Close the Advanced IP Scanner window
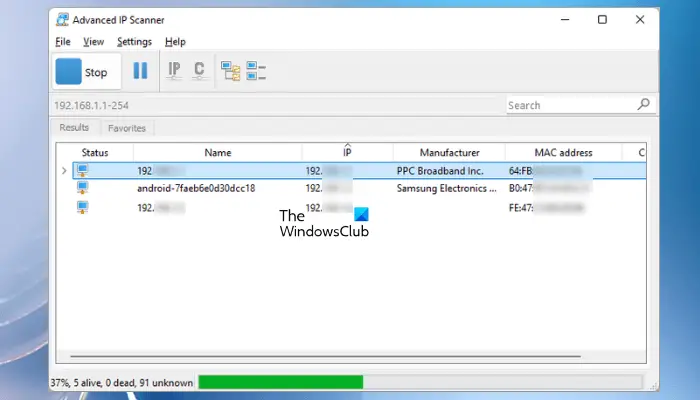The width and height of the screenshot is (700, 400). (x=640, y=20)
